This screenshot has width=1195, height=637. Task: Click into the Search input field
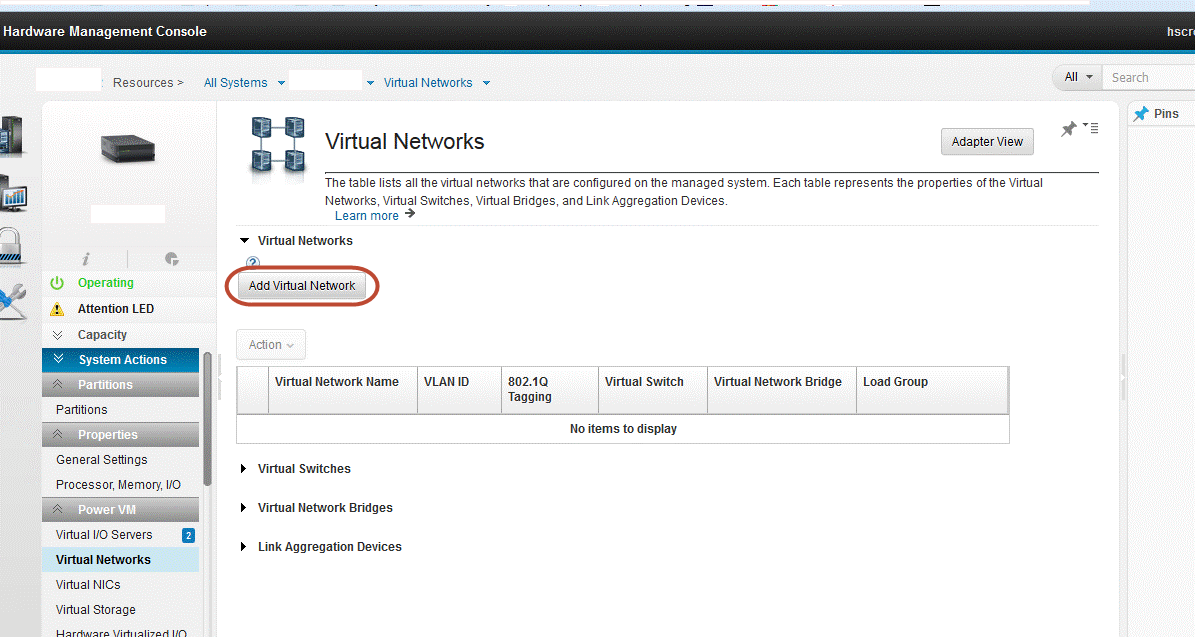(1150, 77)
